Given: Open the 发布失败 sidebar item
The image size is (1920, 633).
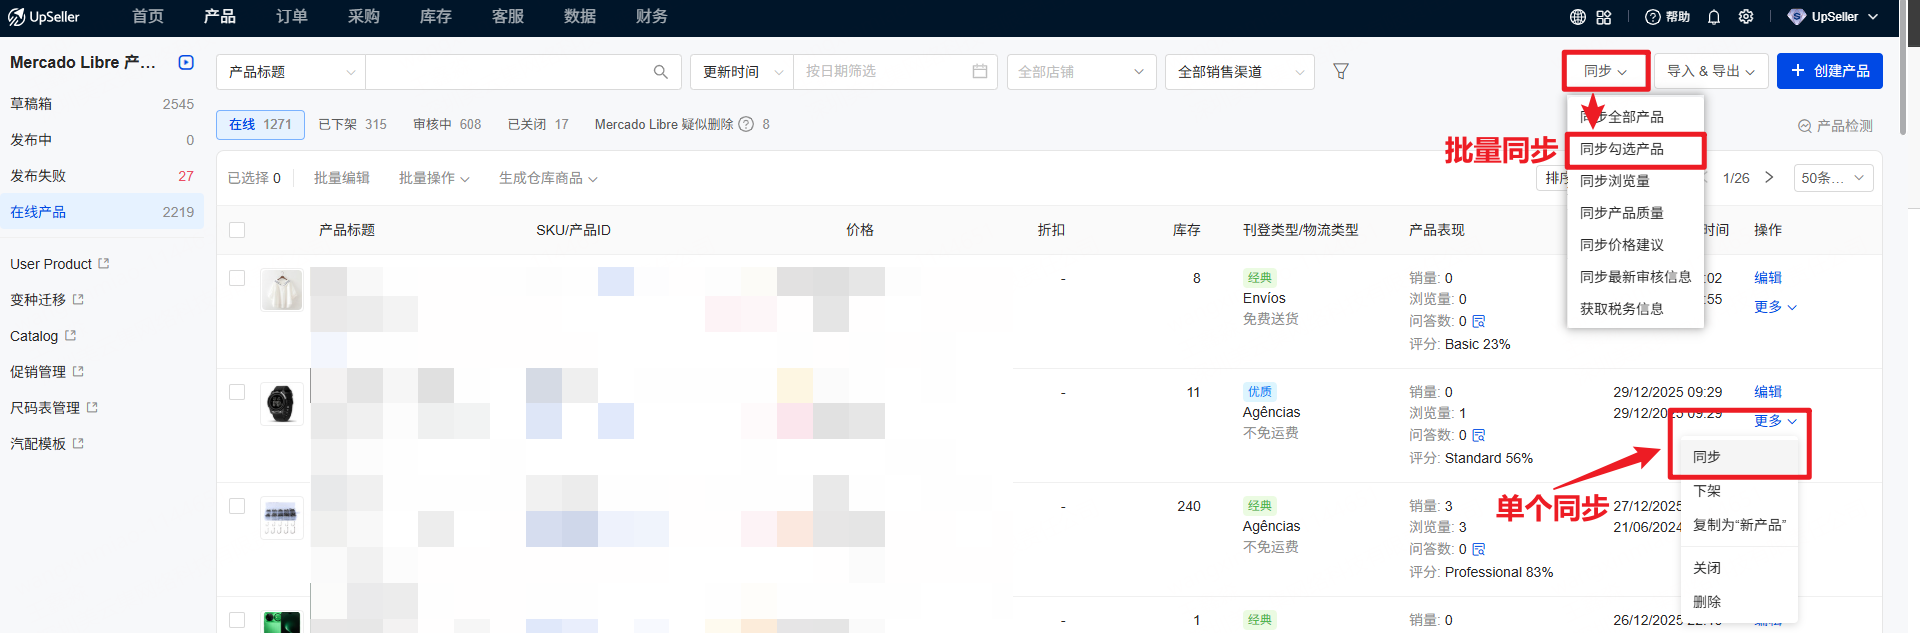Looking at the screenshot, I should click(x=38, y=176).
